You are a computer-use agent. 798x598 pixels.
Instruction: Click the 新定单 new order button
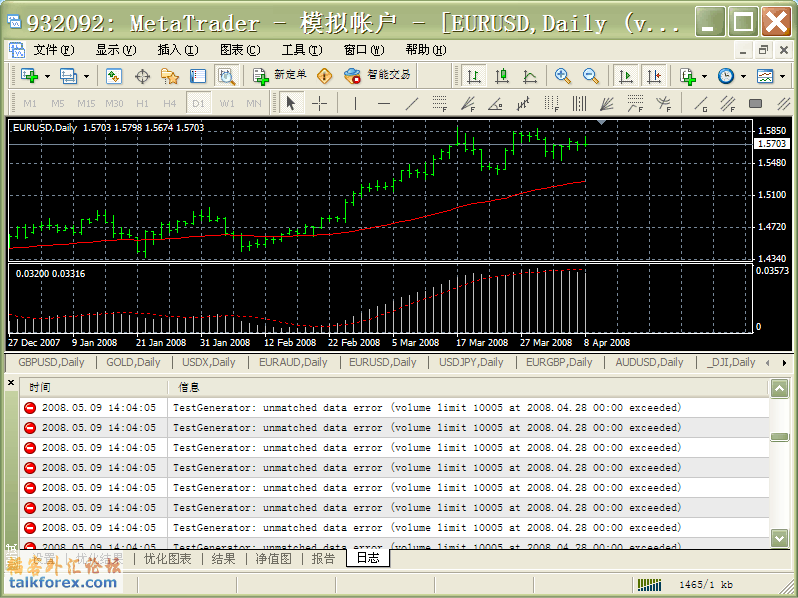tap(280, 76)
